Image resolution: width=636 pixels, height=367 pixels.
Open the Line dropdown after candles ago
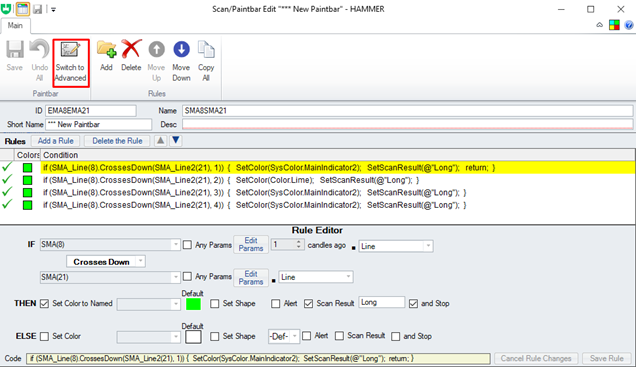(x=428, y=246)
